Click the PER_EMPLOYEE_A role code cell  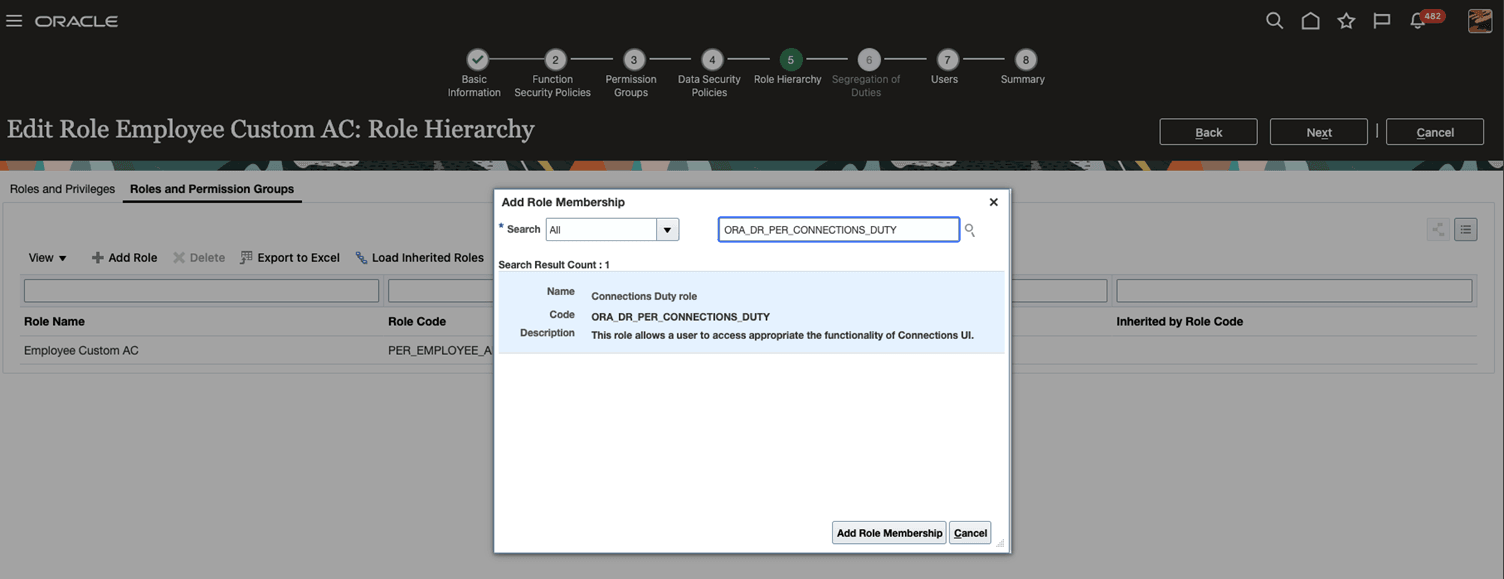(440, 351)
